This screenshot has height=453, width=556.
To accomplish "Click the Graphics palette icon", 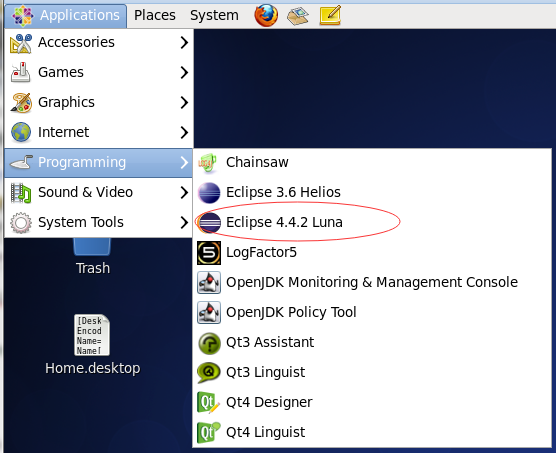I will coord(21,102).
